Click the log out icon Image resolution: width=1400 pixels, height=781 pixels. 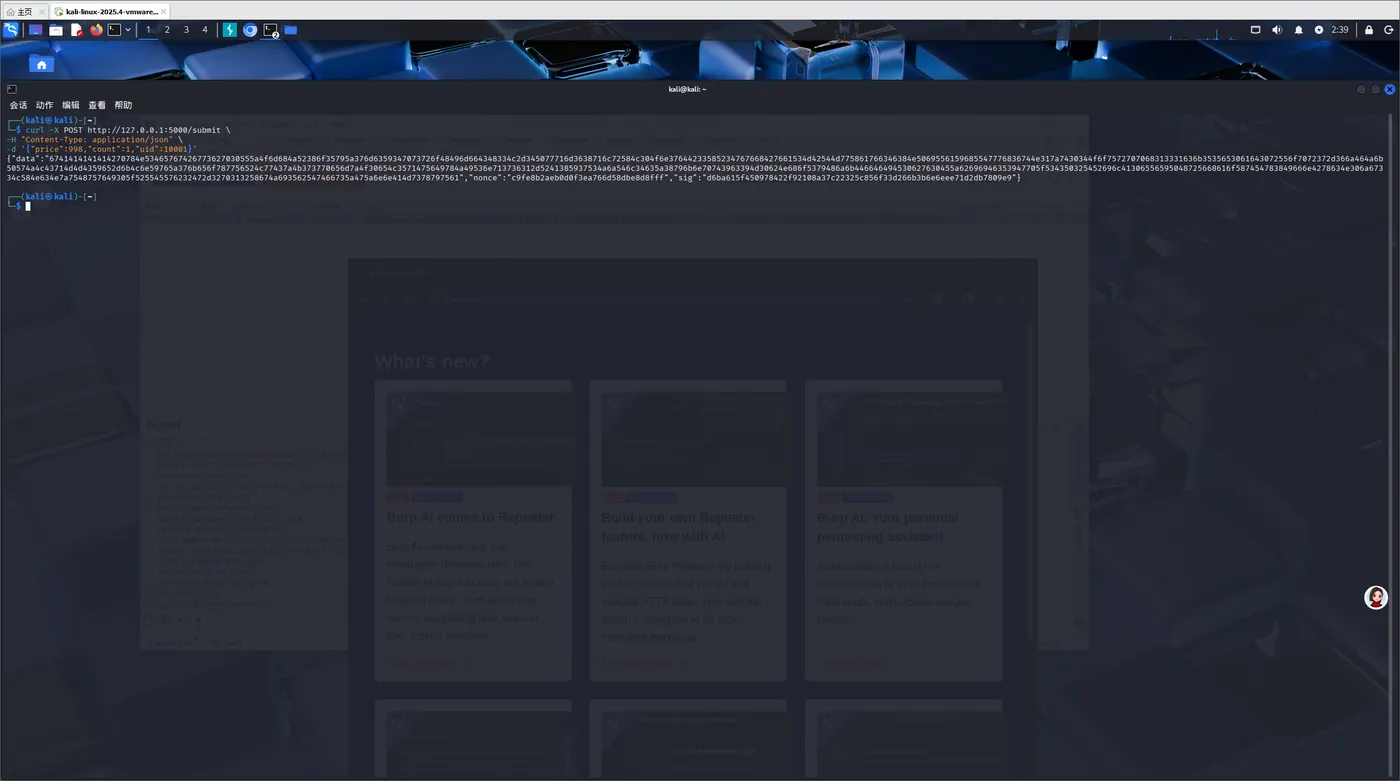[x=1389, y=30]
